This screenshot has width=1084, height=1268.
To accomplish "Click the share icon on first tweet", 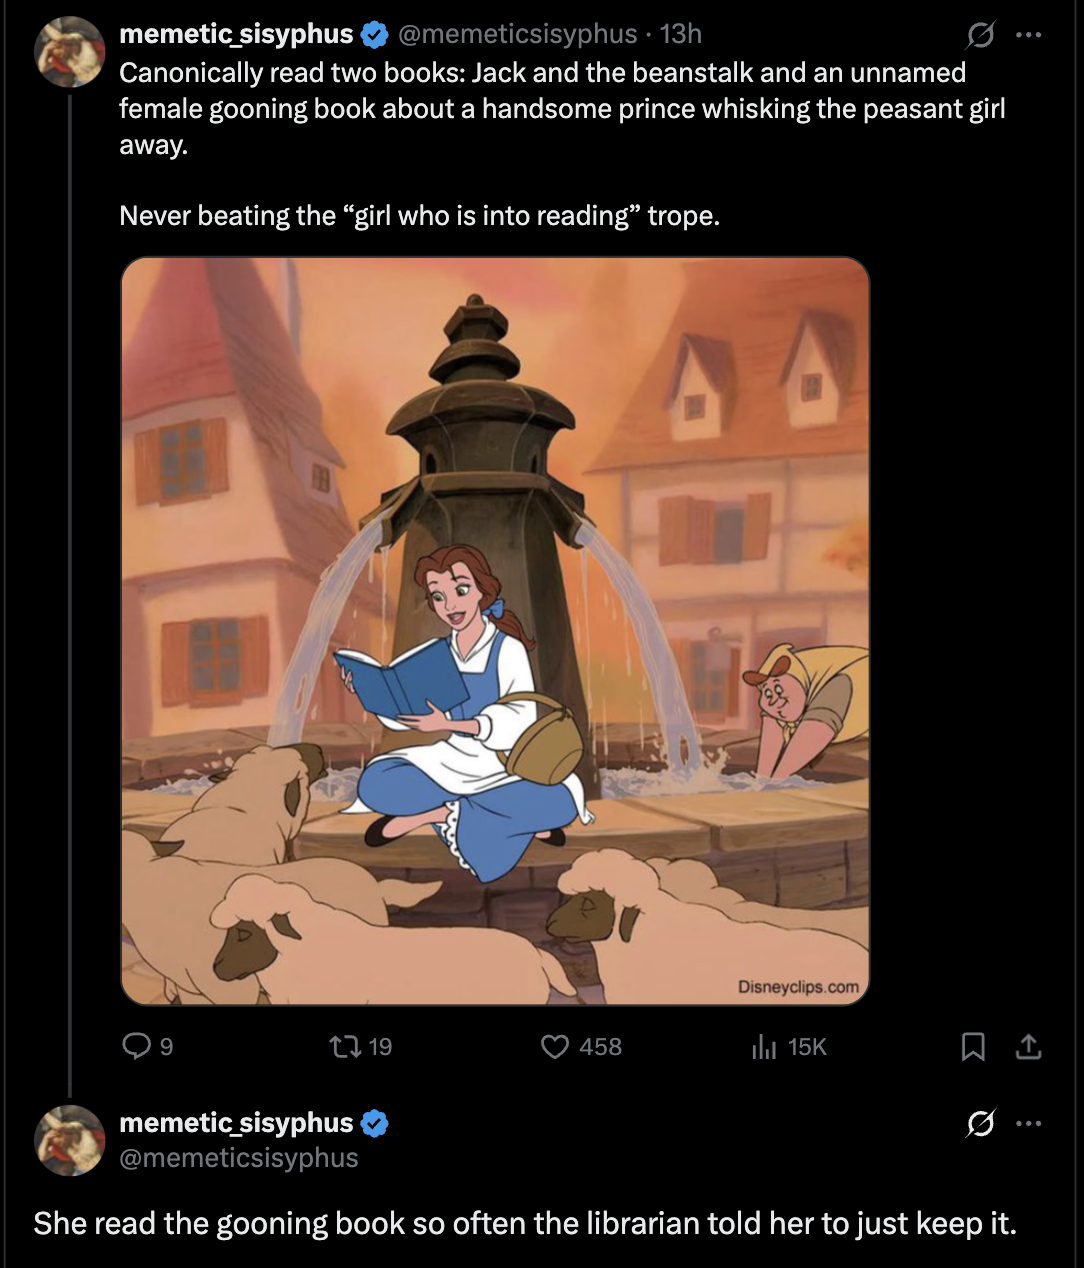I will pyautogui.click(x=1028, y=1046).
